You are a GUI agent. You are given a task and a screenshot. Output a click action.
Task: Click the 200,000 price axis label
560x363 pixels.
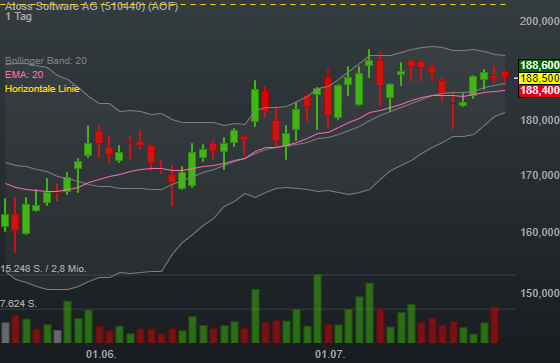tap(540, 21)
